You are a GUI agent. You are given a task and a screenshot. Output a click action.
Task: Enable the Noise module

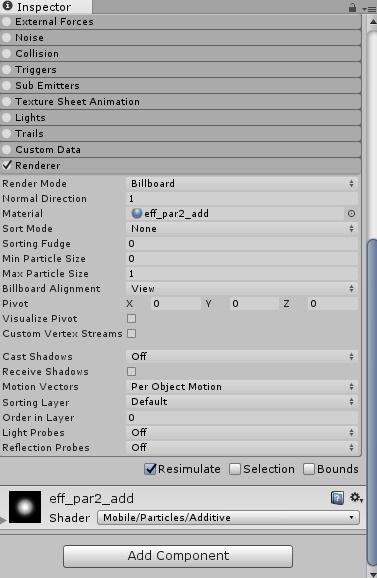click(6, 38)
